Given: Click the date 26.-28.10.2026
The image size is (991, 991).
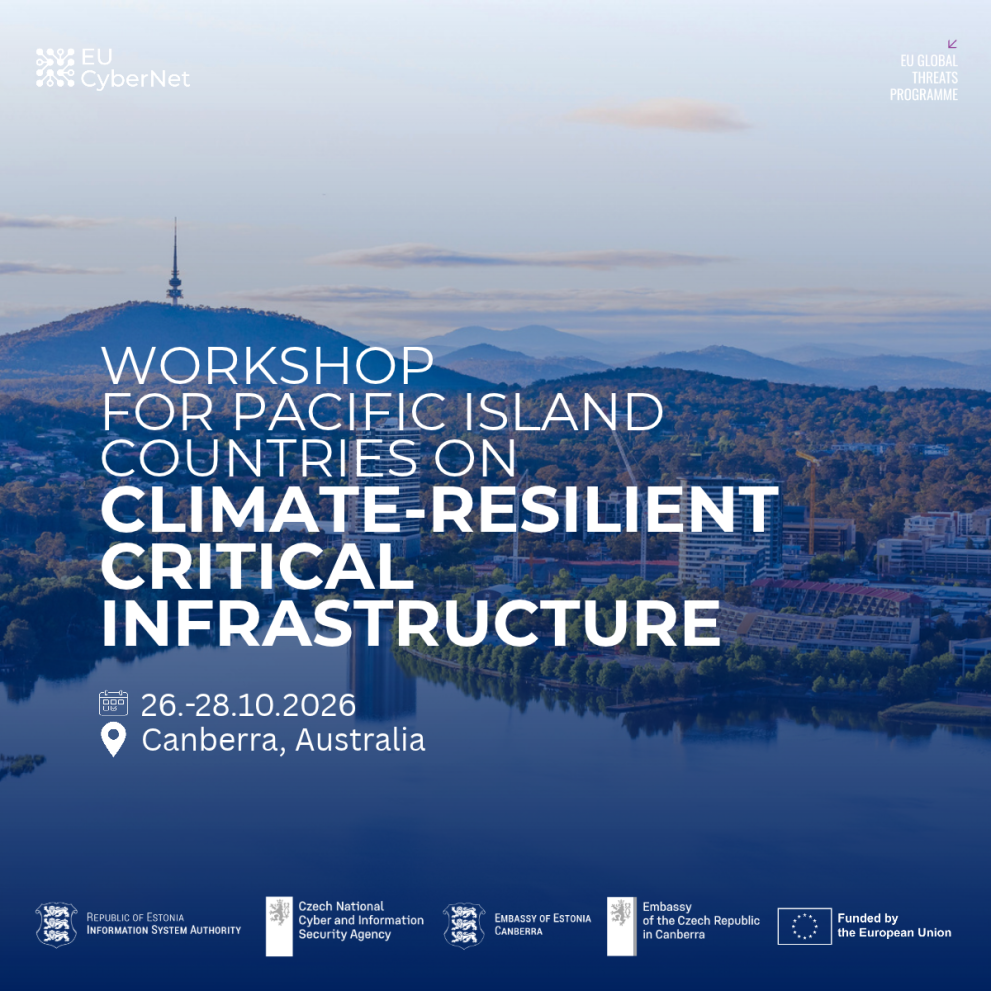Looking at the screenshot, I should point(248,705).
